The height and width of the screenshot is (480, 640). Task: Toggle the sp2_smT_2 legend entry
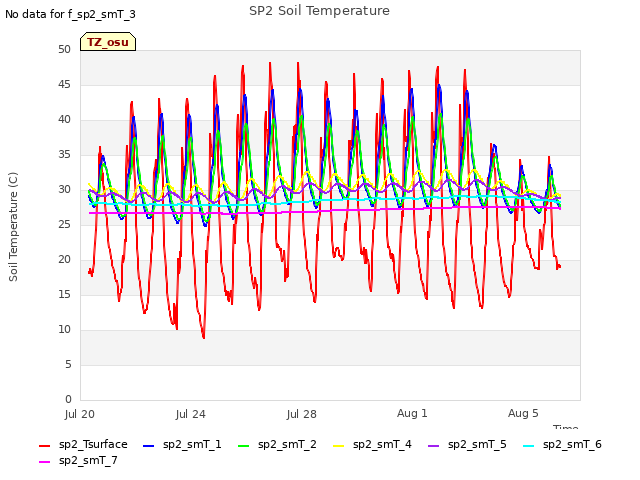click(x=277, y=444)
